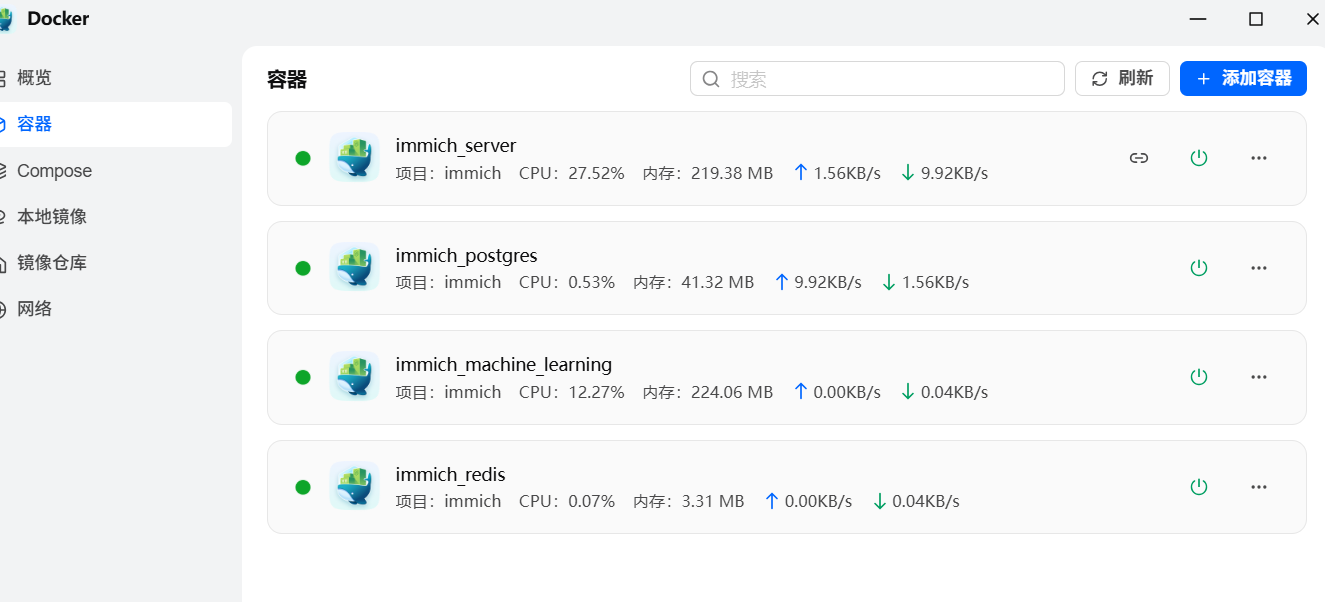Click the immich_postgres whale container icon
This screenshot has width=1325, height=602.
pos(354,268)
